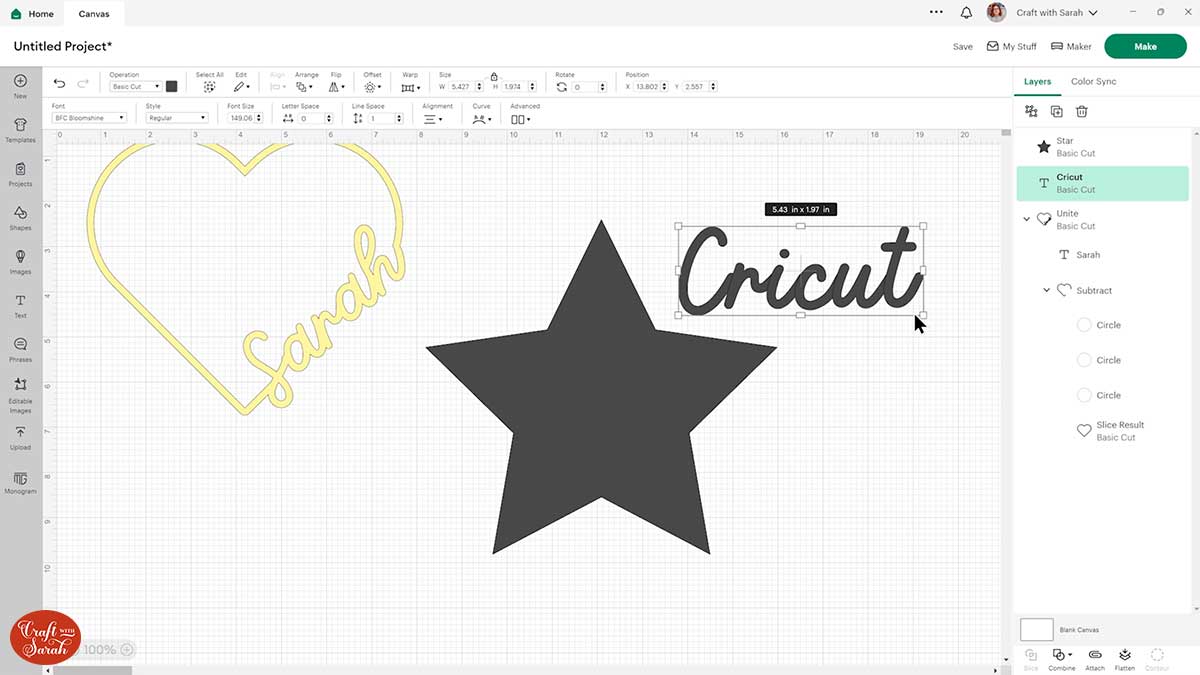Click the Flatten button

pos(1125,659)
